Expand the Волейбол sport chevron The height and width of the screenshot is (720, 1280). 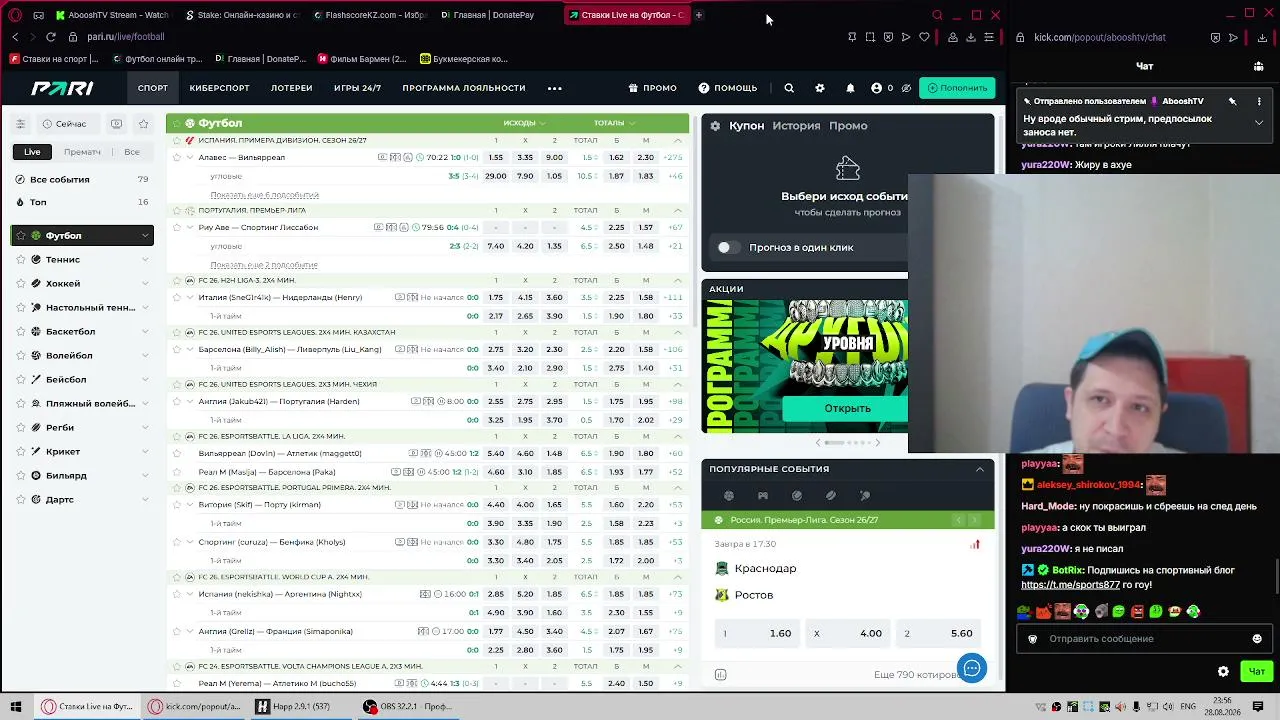(x=145, y=355)
